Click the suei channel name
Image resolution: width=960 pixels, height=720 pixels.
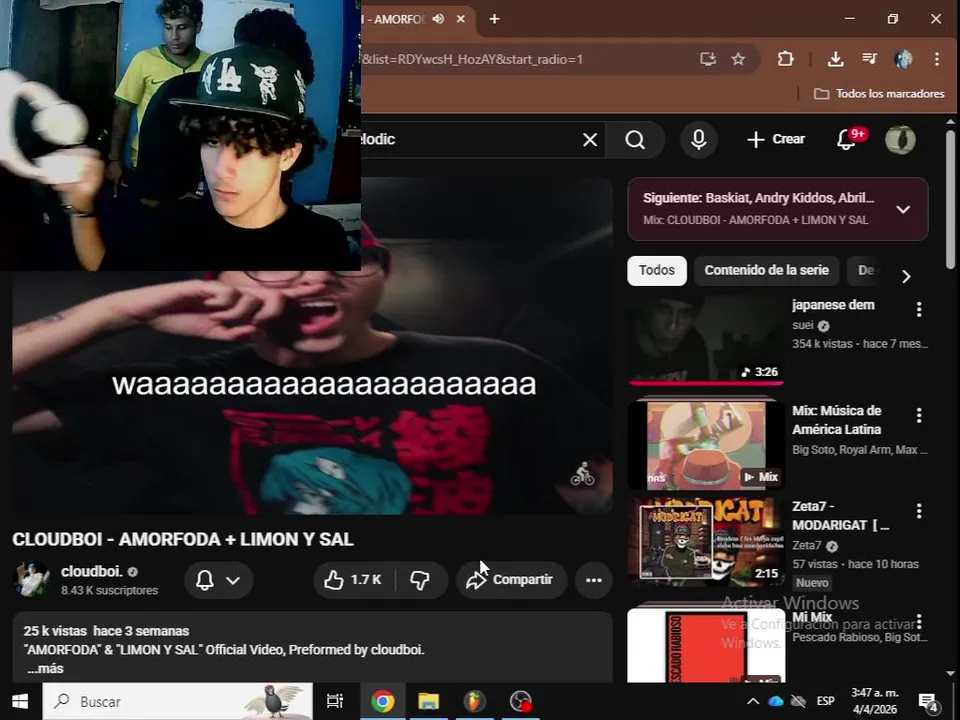[x=803, y=325]
